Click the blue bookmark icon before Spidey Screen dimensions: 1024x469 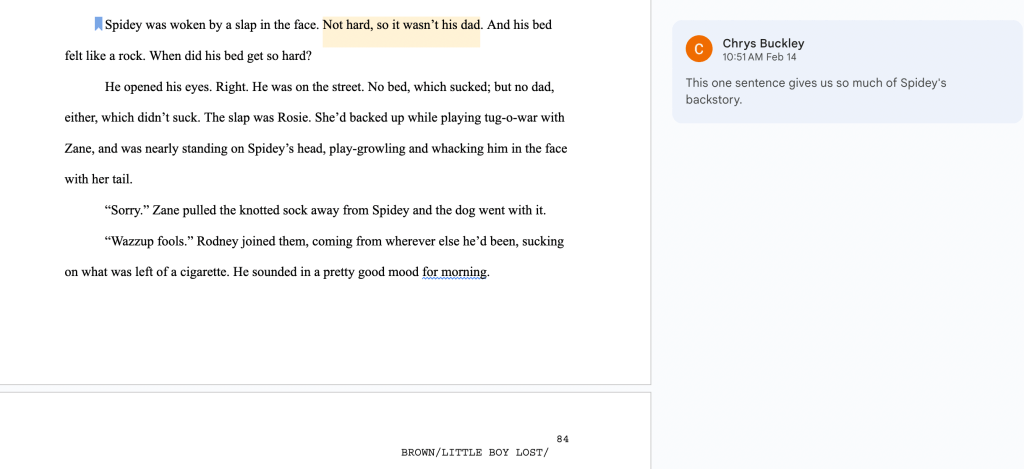pyautogui.click(x=98, y=24)
